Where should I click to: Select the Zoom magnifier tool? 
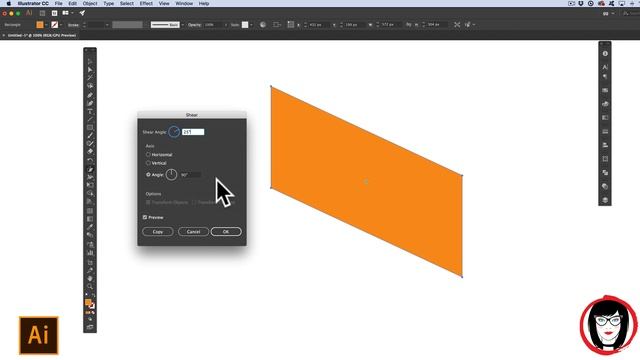[90, 287]
